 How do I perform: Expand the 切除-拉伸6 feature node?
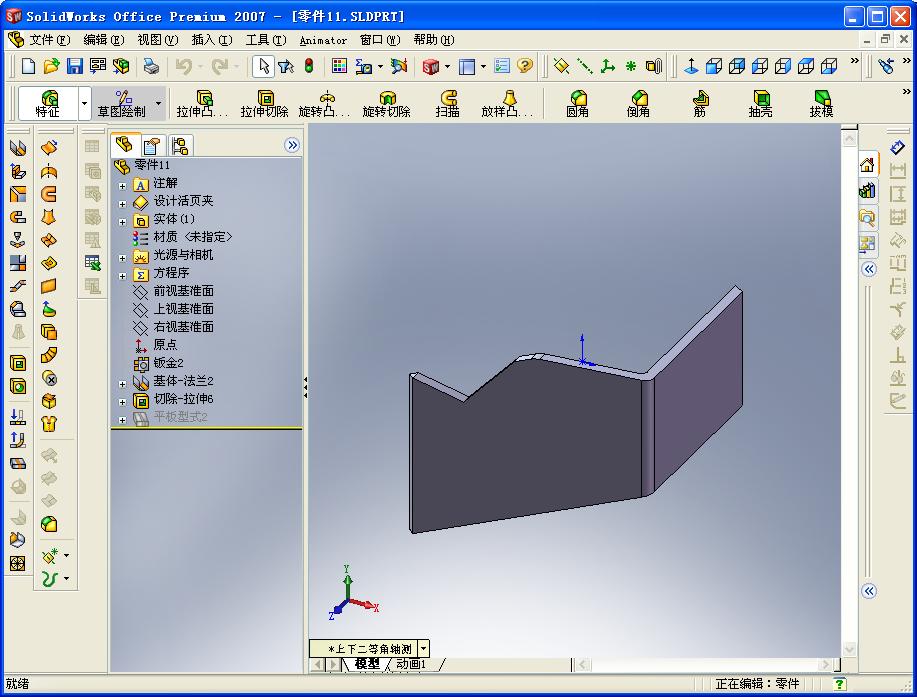click(122, 402)
